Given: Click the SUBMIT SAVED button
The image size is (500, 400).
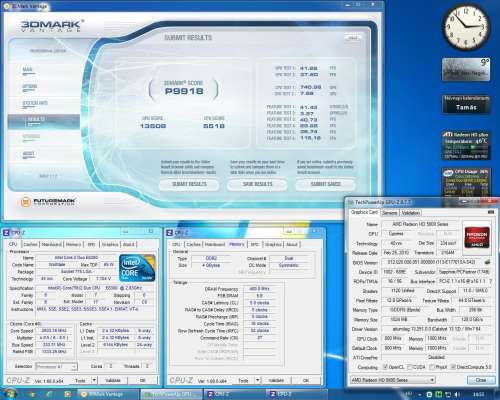Looking at the screenshot, I should (325, 184).
